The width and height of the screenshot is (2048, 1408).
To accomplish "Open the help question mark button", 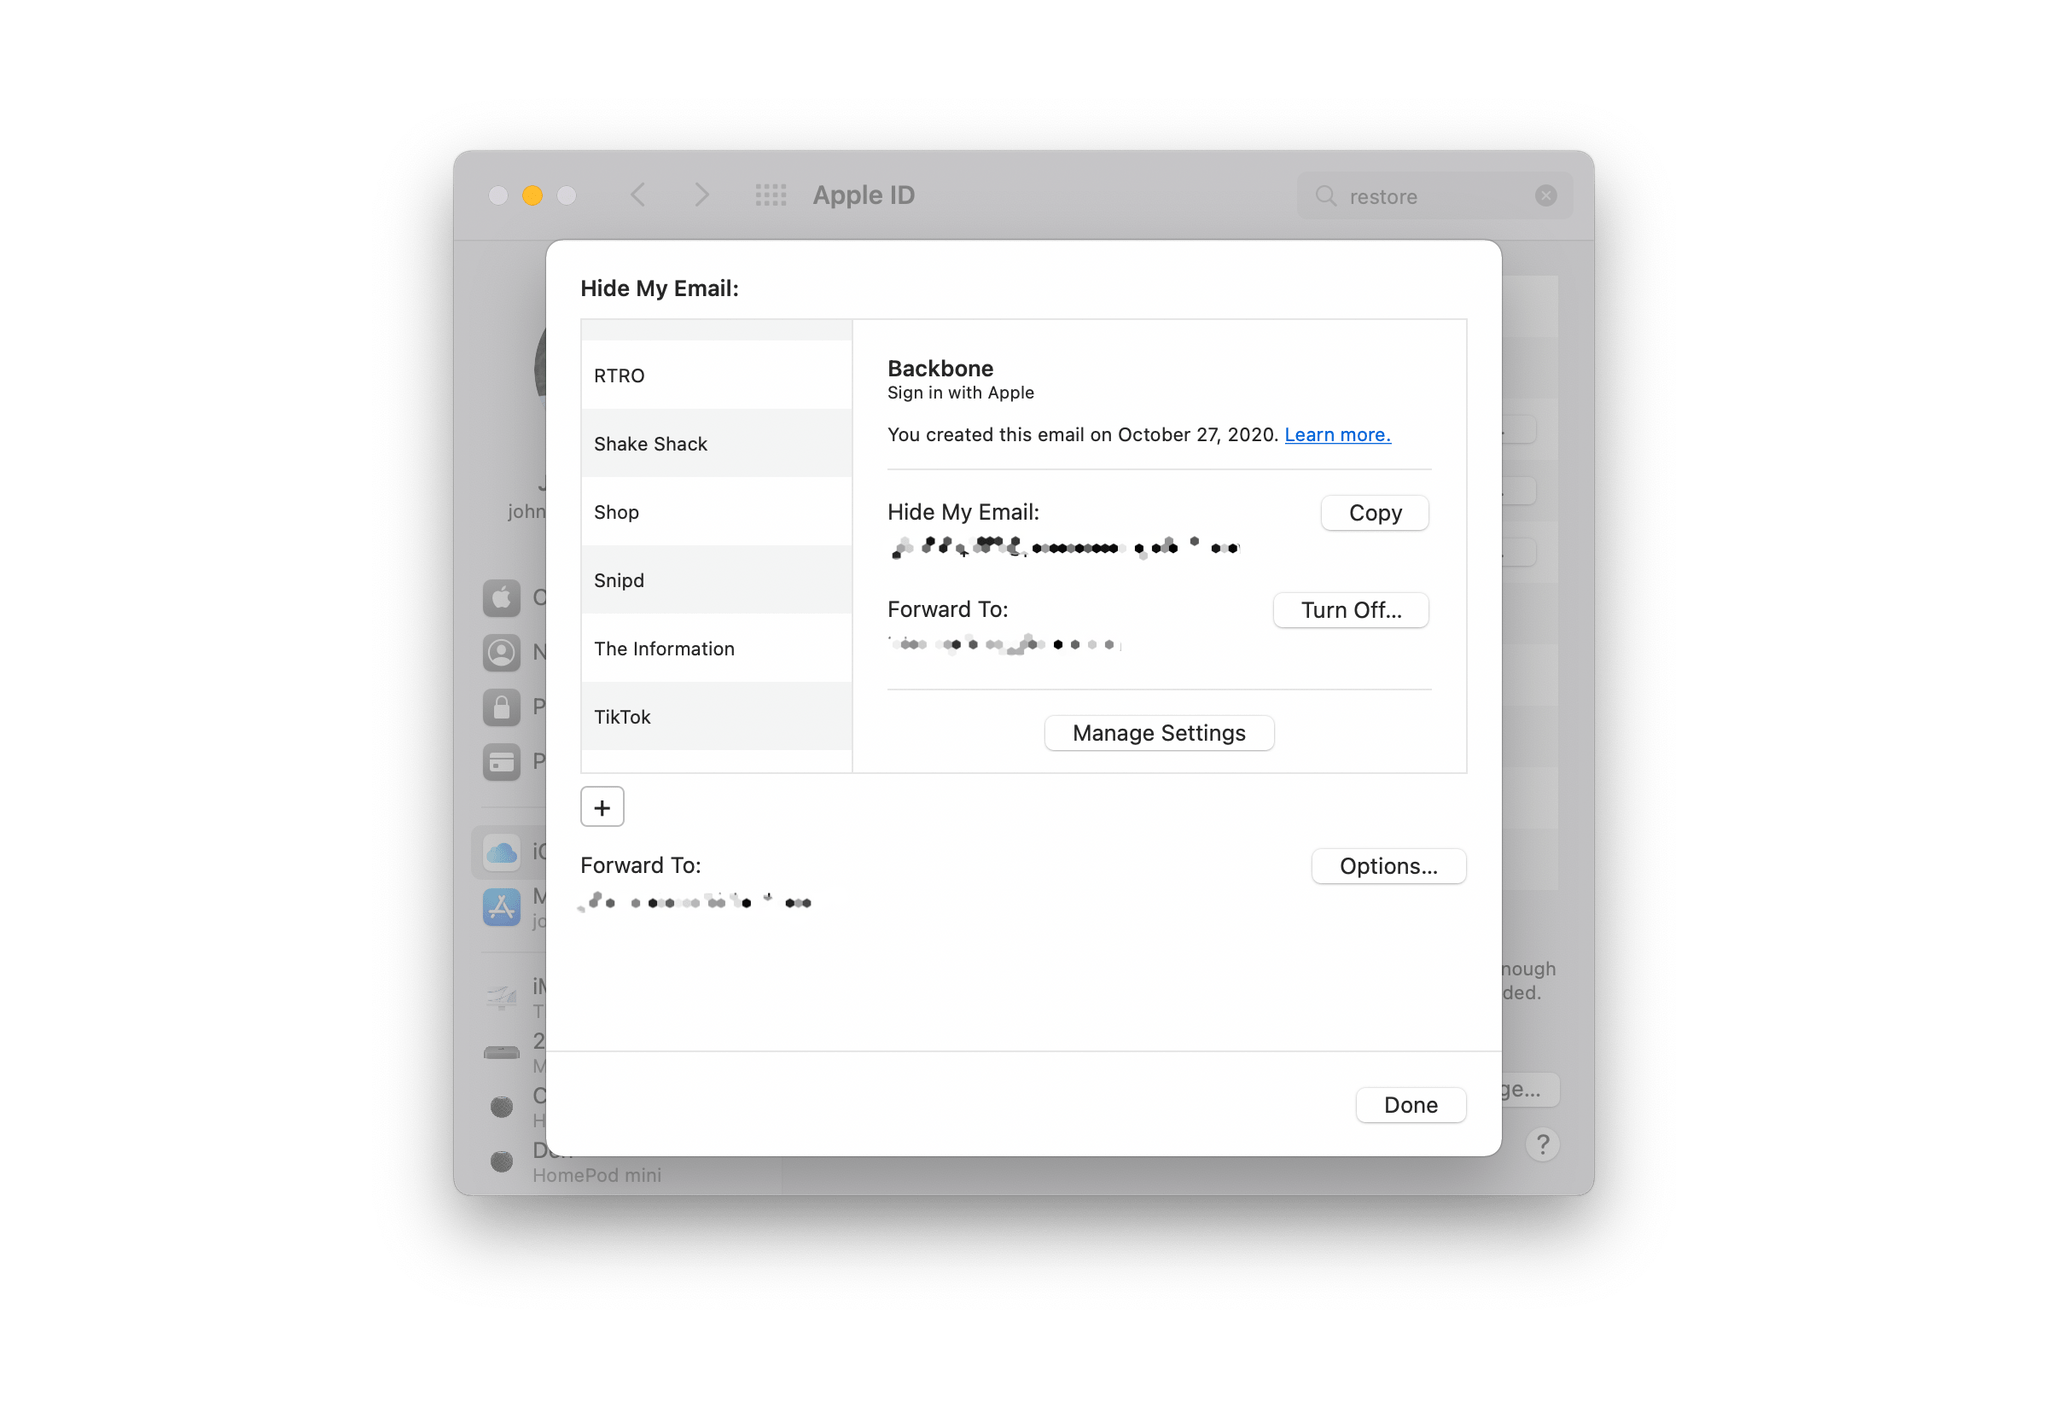I will tap(1542, 1144).
